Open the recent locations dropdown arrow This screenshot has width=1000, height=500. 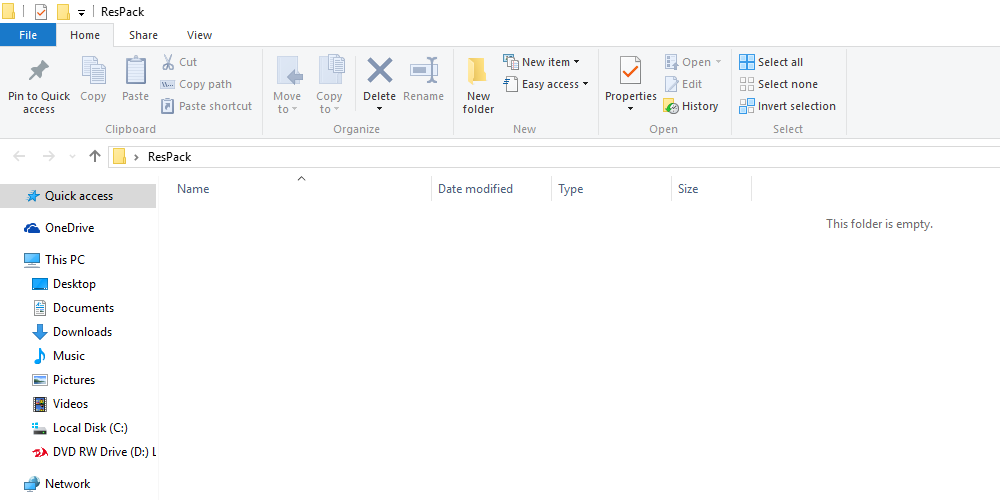72,157
